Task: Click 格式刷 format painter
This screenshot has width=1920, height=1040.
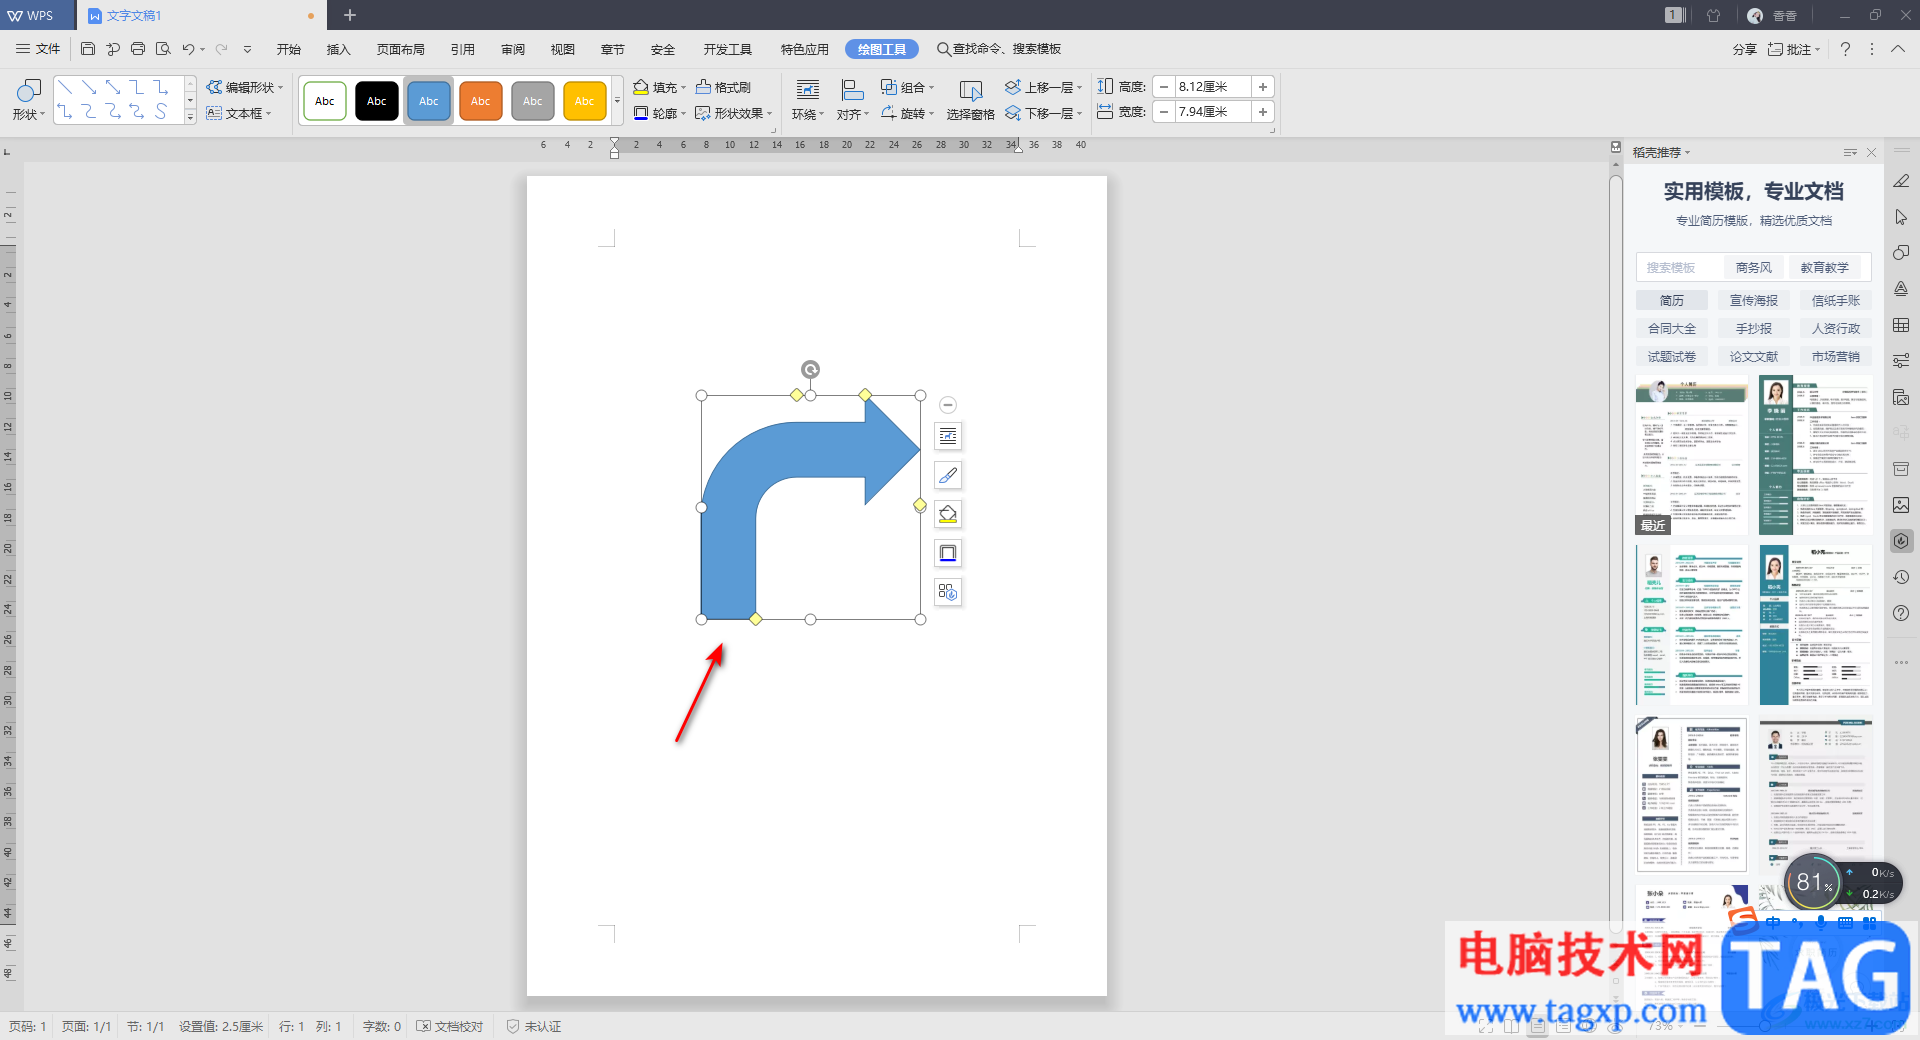Action: [x=723, y=87]
